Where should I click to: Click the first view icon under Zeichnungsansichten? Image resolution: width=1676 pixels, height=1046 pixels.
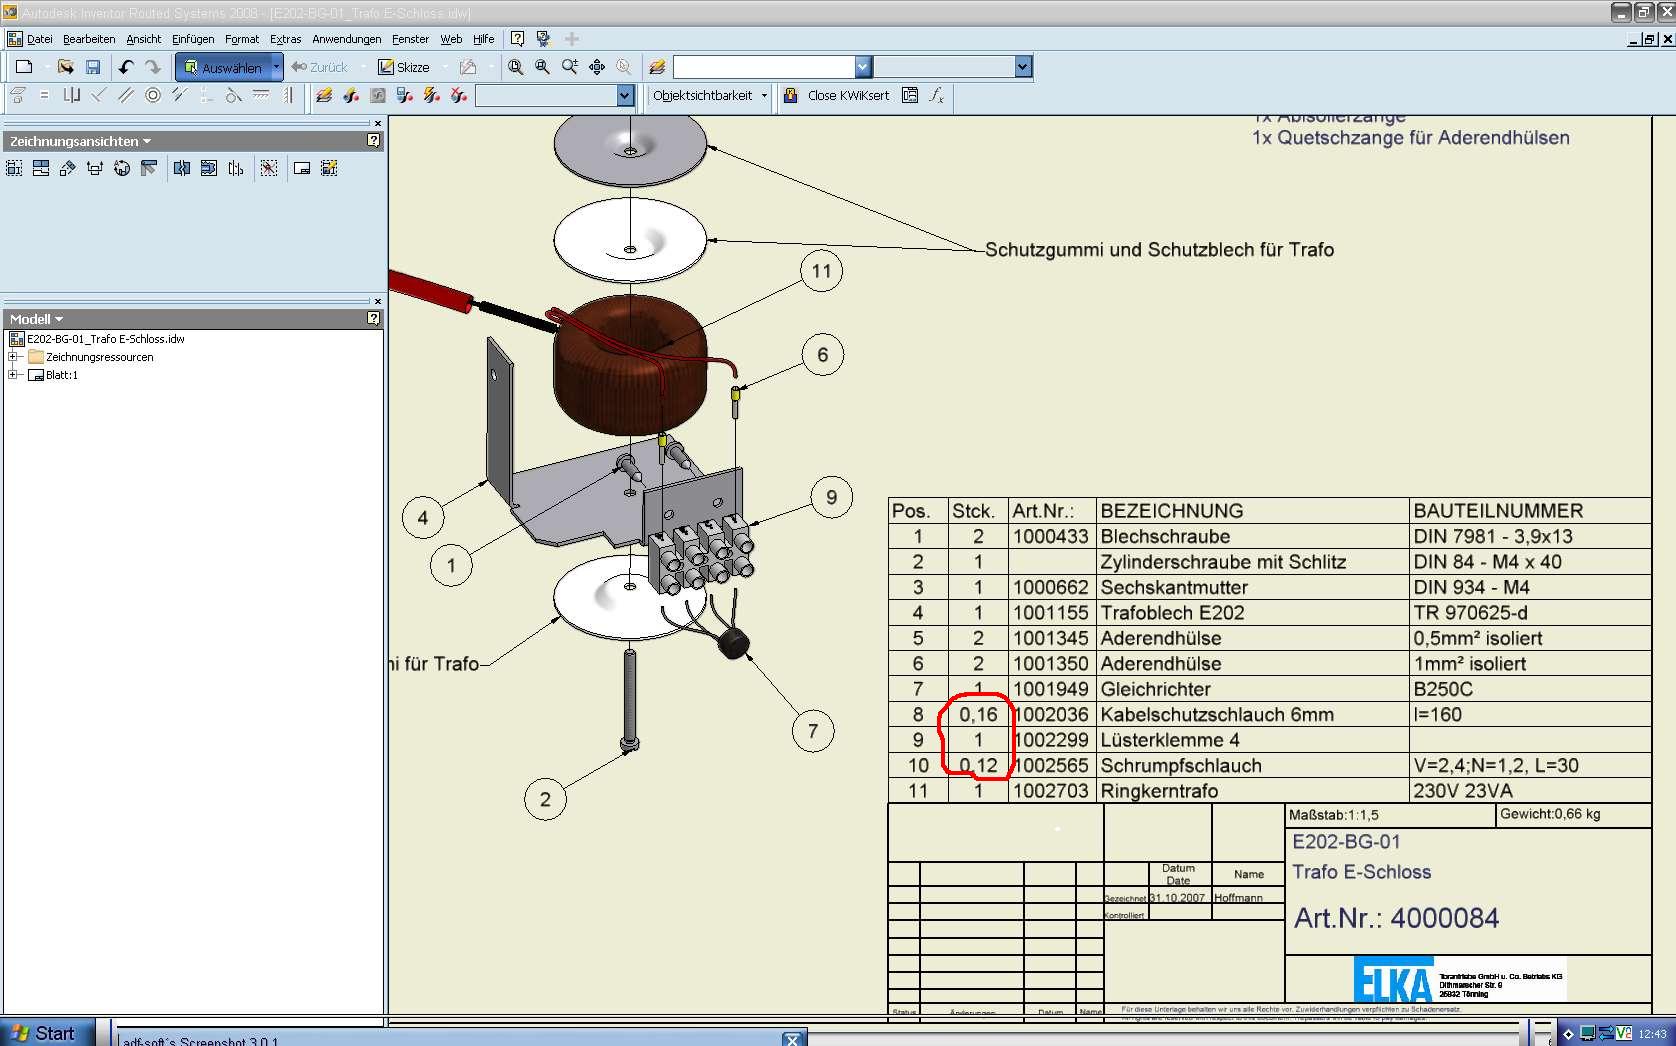point(14,168)
